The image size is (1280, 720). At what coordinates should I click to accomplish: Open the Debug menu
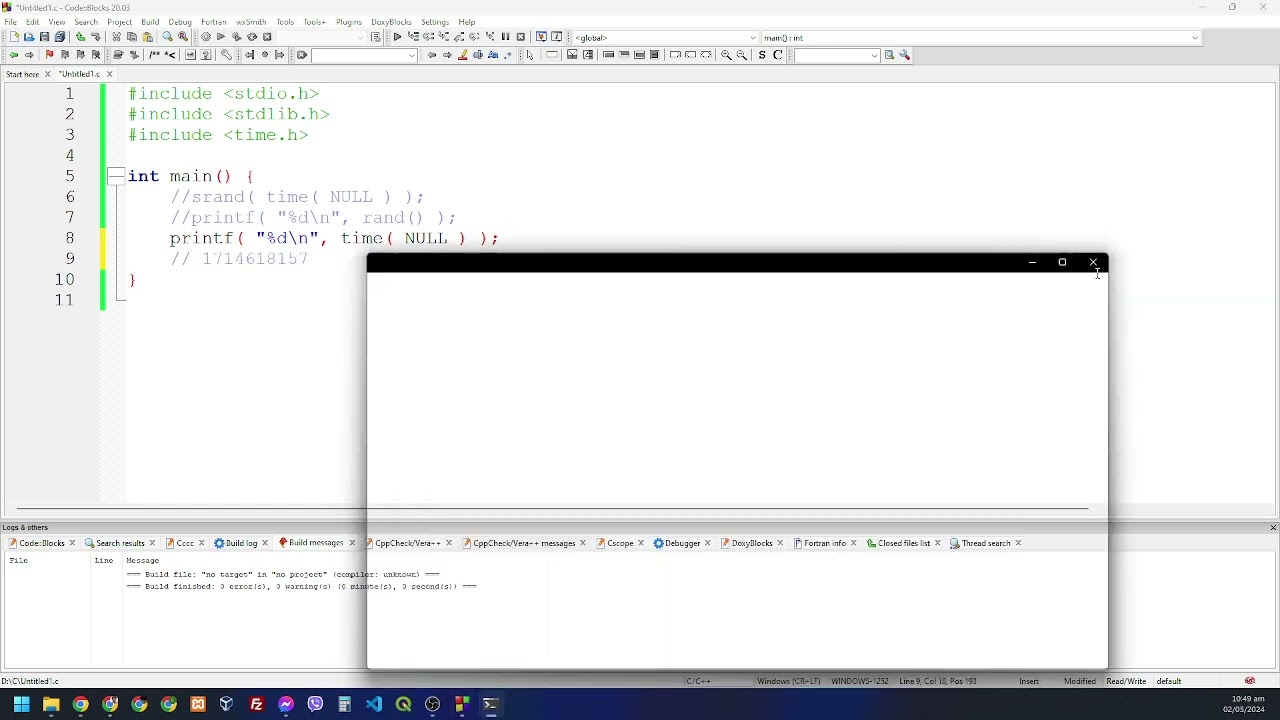pyautogui.click(x=180, y=22)
